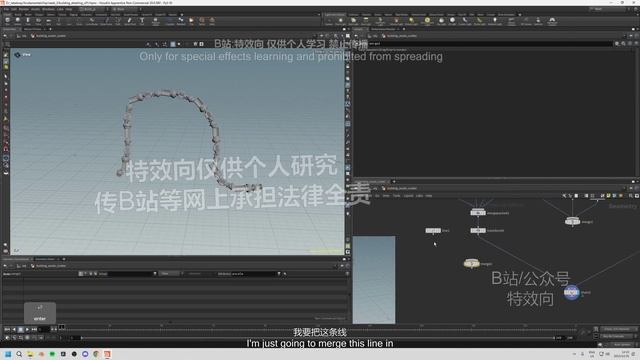This screenshot has height=360, width=640.
Task: Select the Font shelf tool
Action: 142,21
